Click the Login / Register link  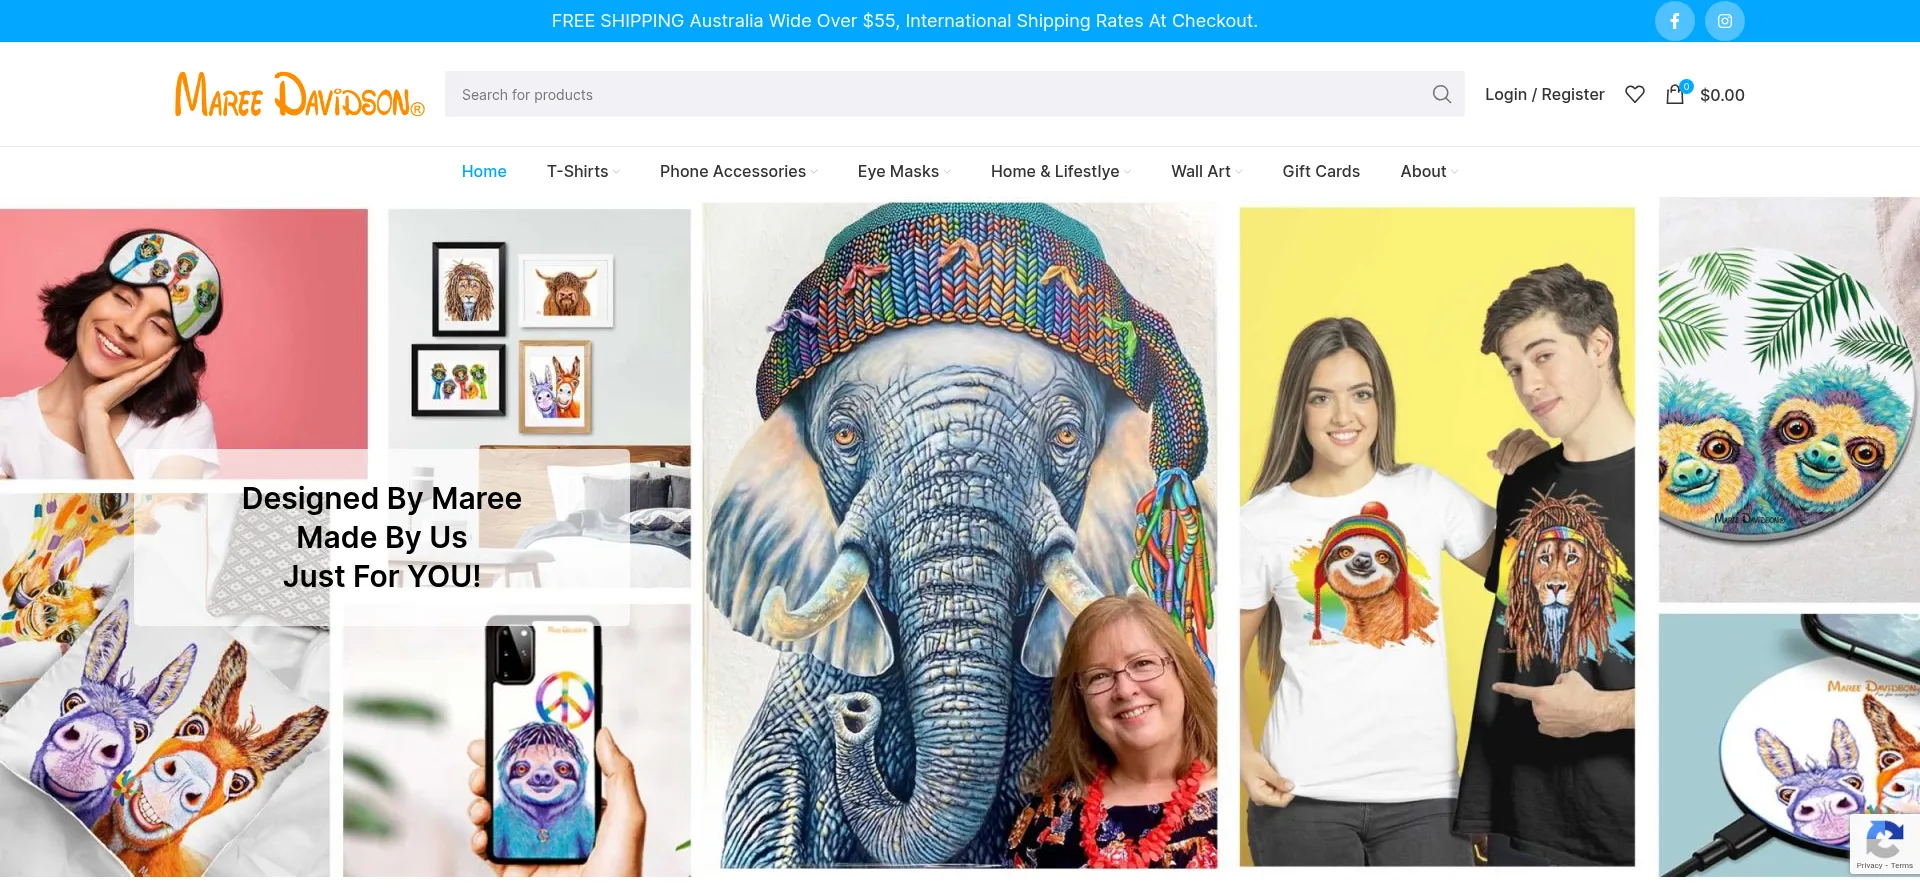pyautogui.click(x=1544, y=94)
